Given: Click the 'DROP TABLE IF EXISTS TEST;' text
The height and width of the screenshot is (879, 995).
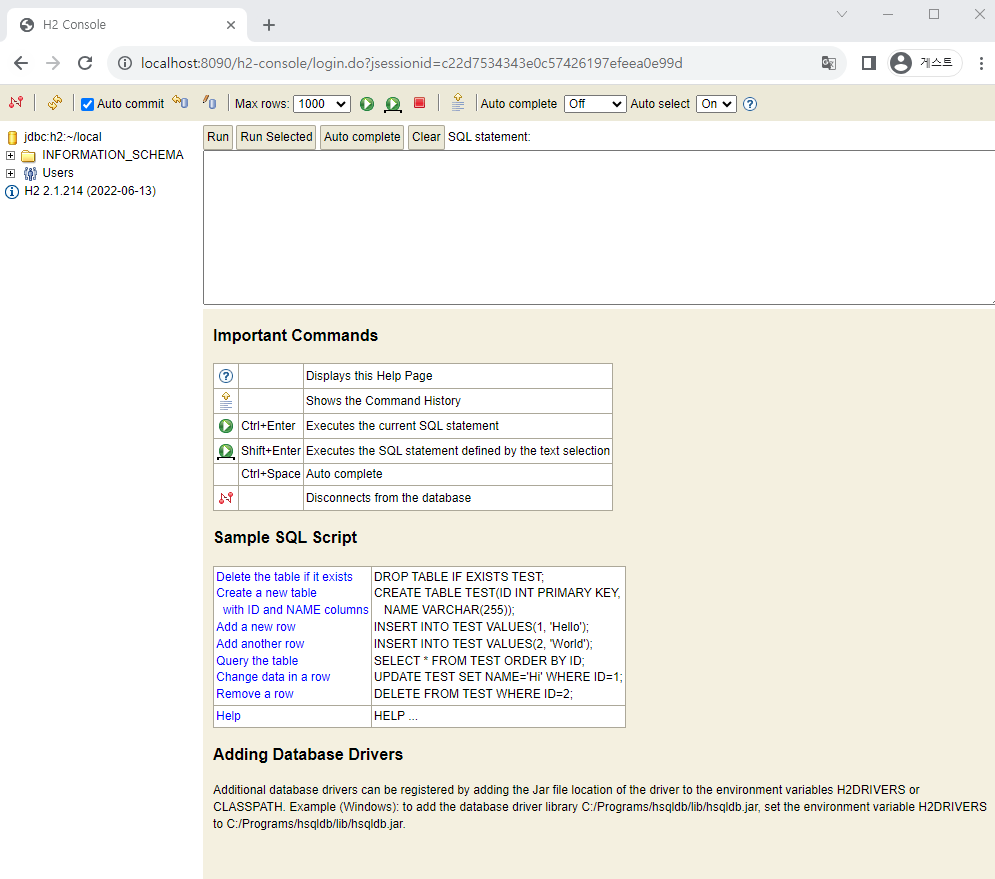Looking at the screenshot, I should click(459, 577).
